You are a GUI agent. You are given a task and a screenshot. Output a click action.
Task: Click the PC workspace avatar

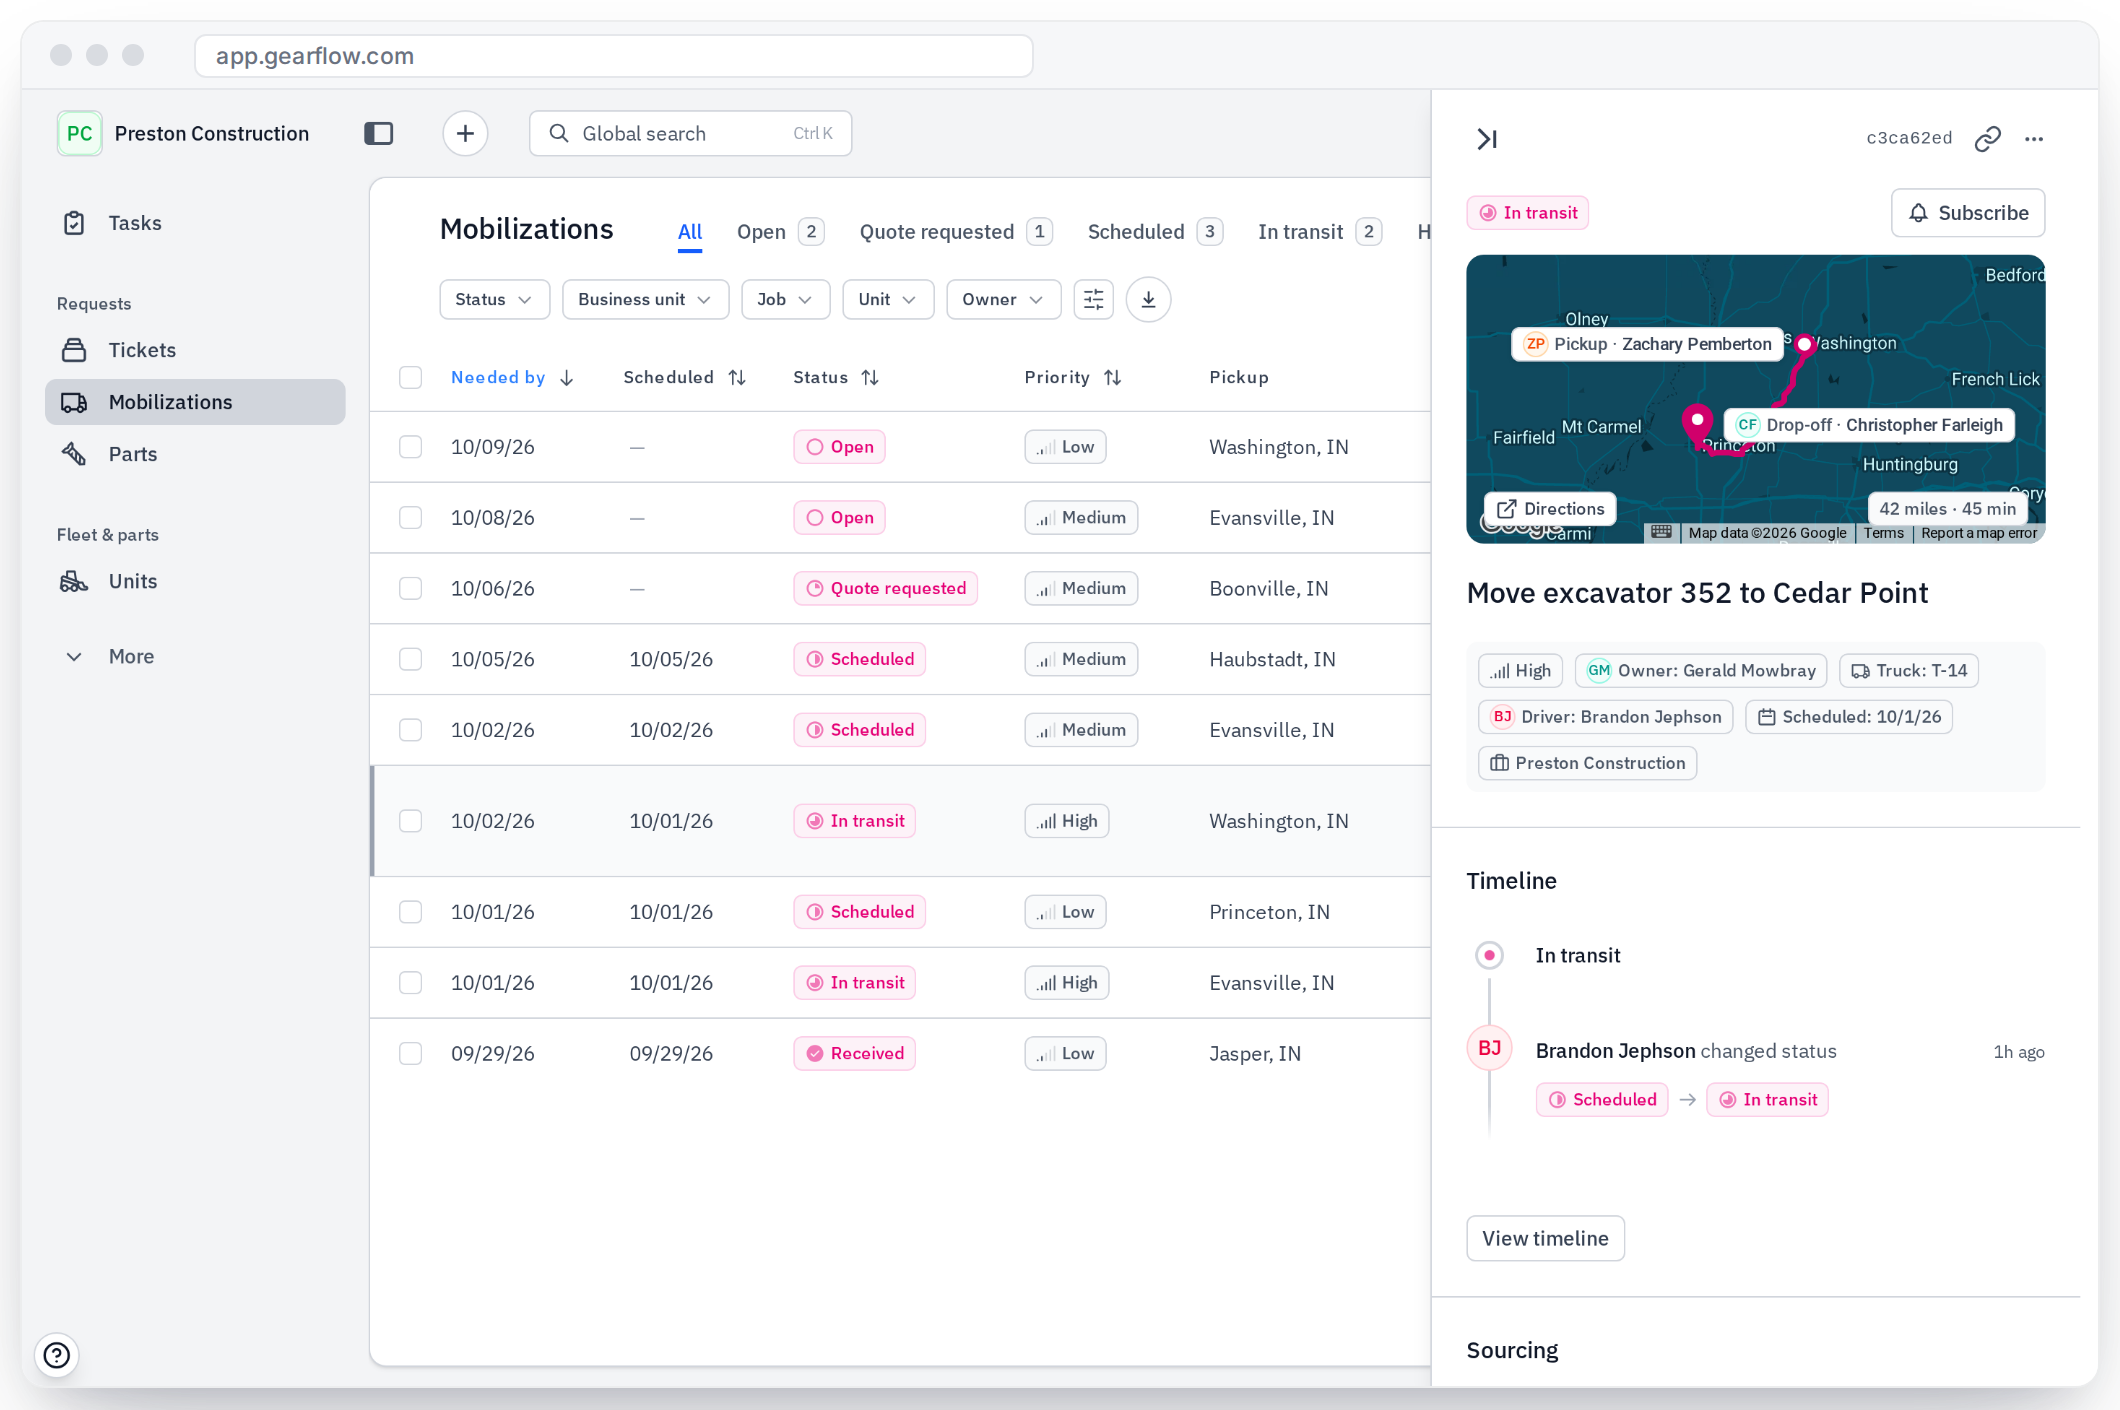coord(79,133)
